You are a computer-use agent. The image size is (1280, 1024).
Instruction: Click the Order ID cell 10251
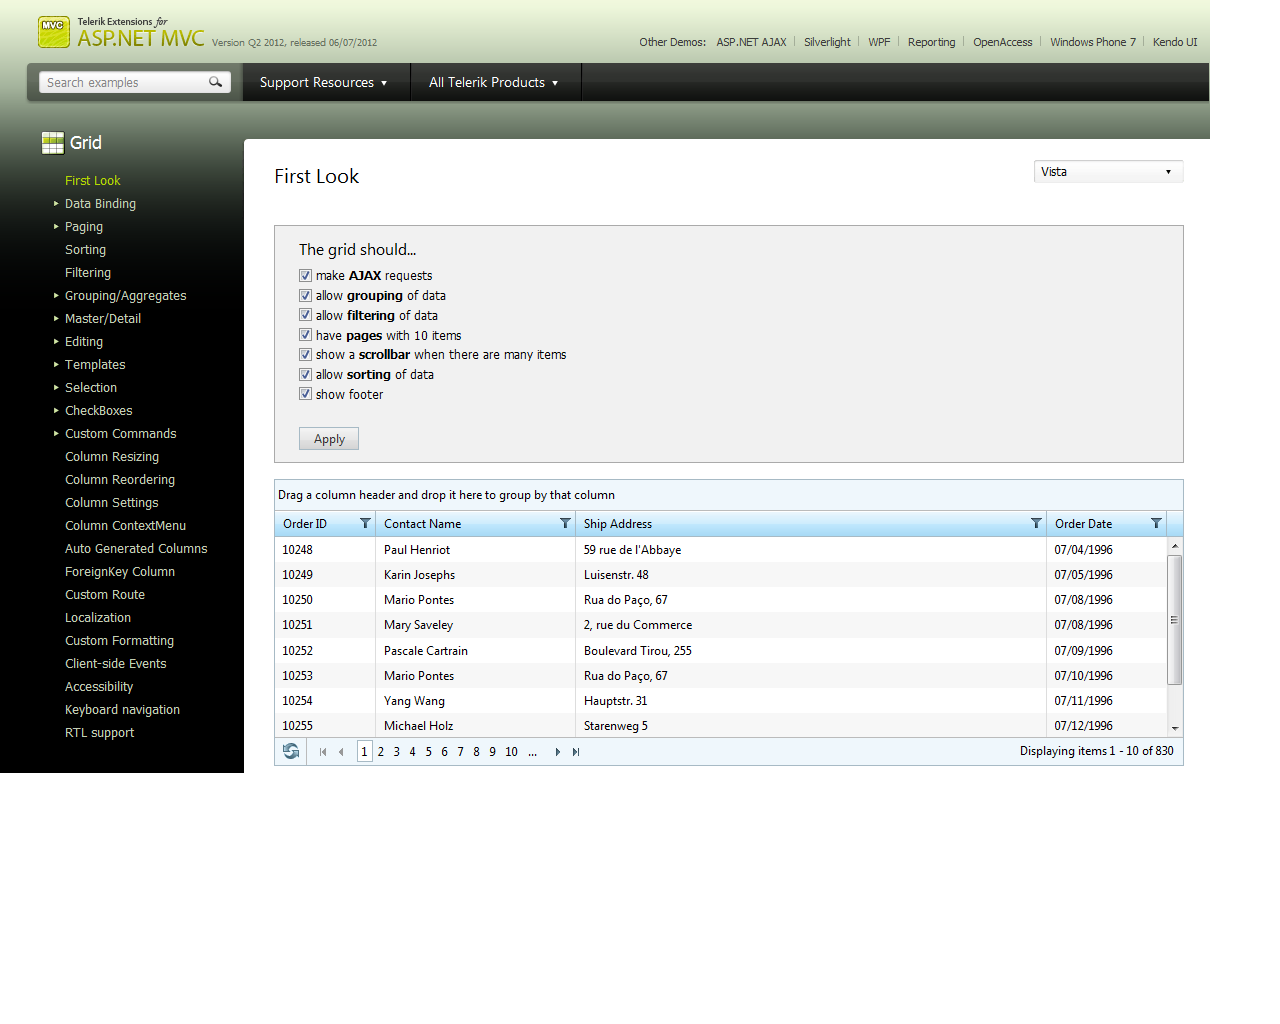[297, 625]
